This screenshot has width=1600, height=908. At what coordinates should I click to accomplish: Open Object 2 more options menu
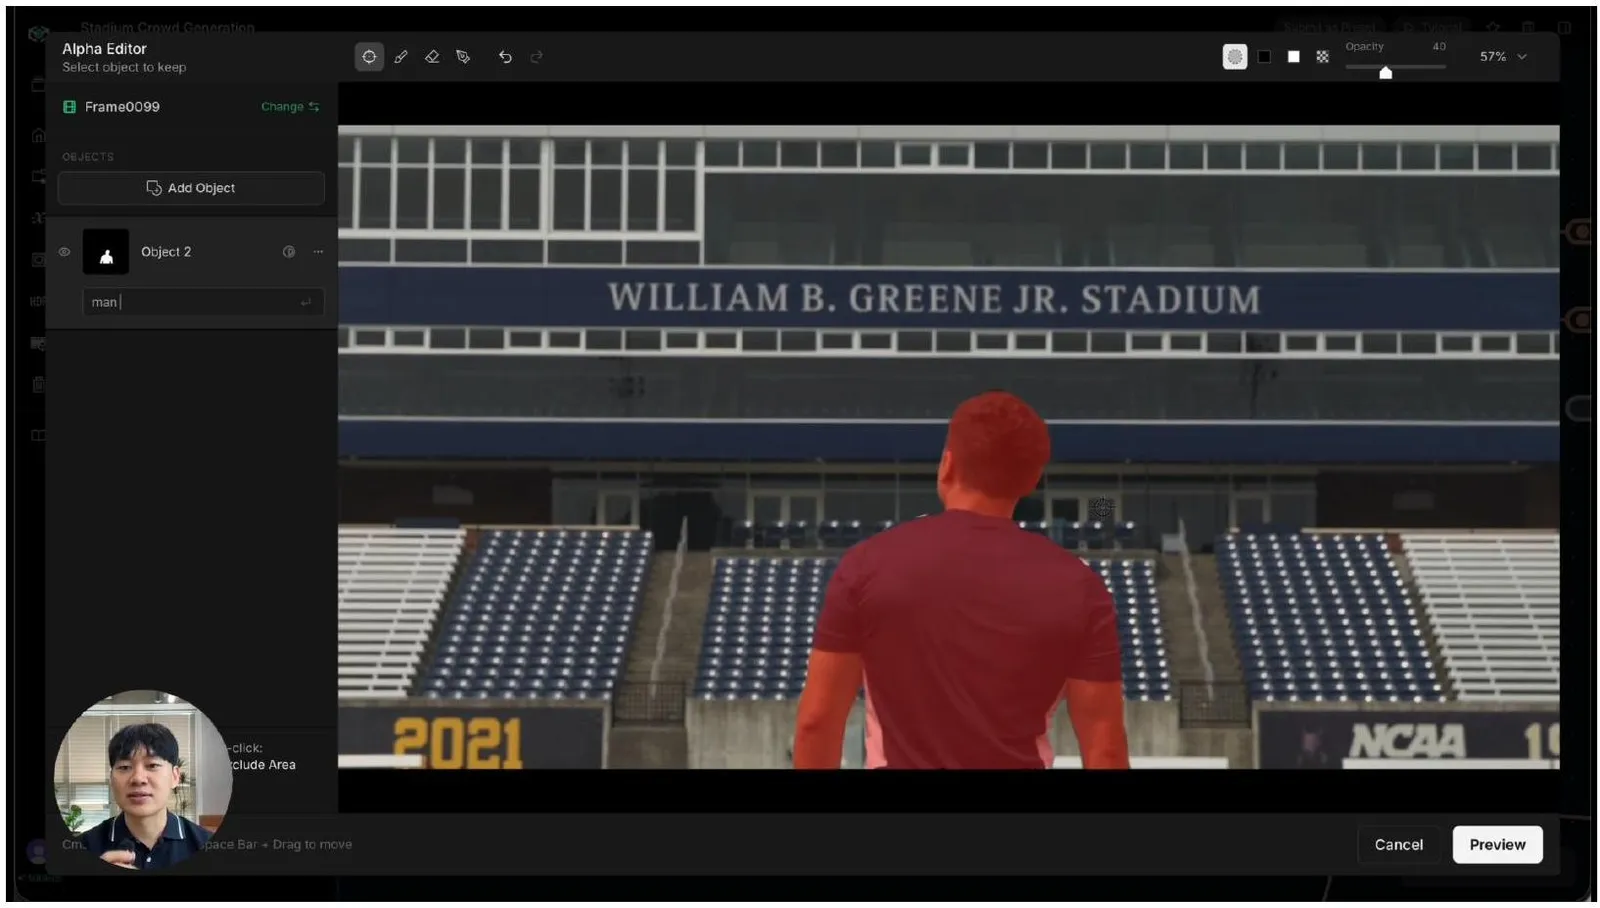[x=318, y=252]
